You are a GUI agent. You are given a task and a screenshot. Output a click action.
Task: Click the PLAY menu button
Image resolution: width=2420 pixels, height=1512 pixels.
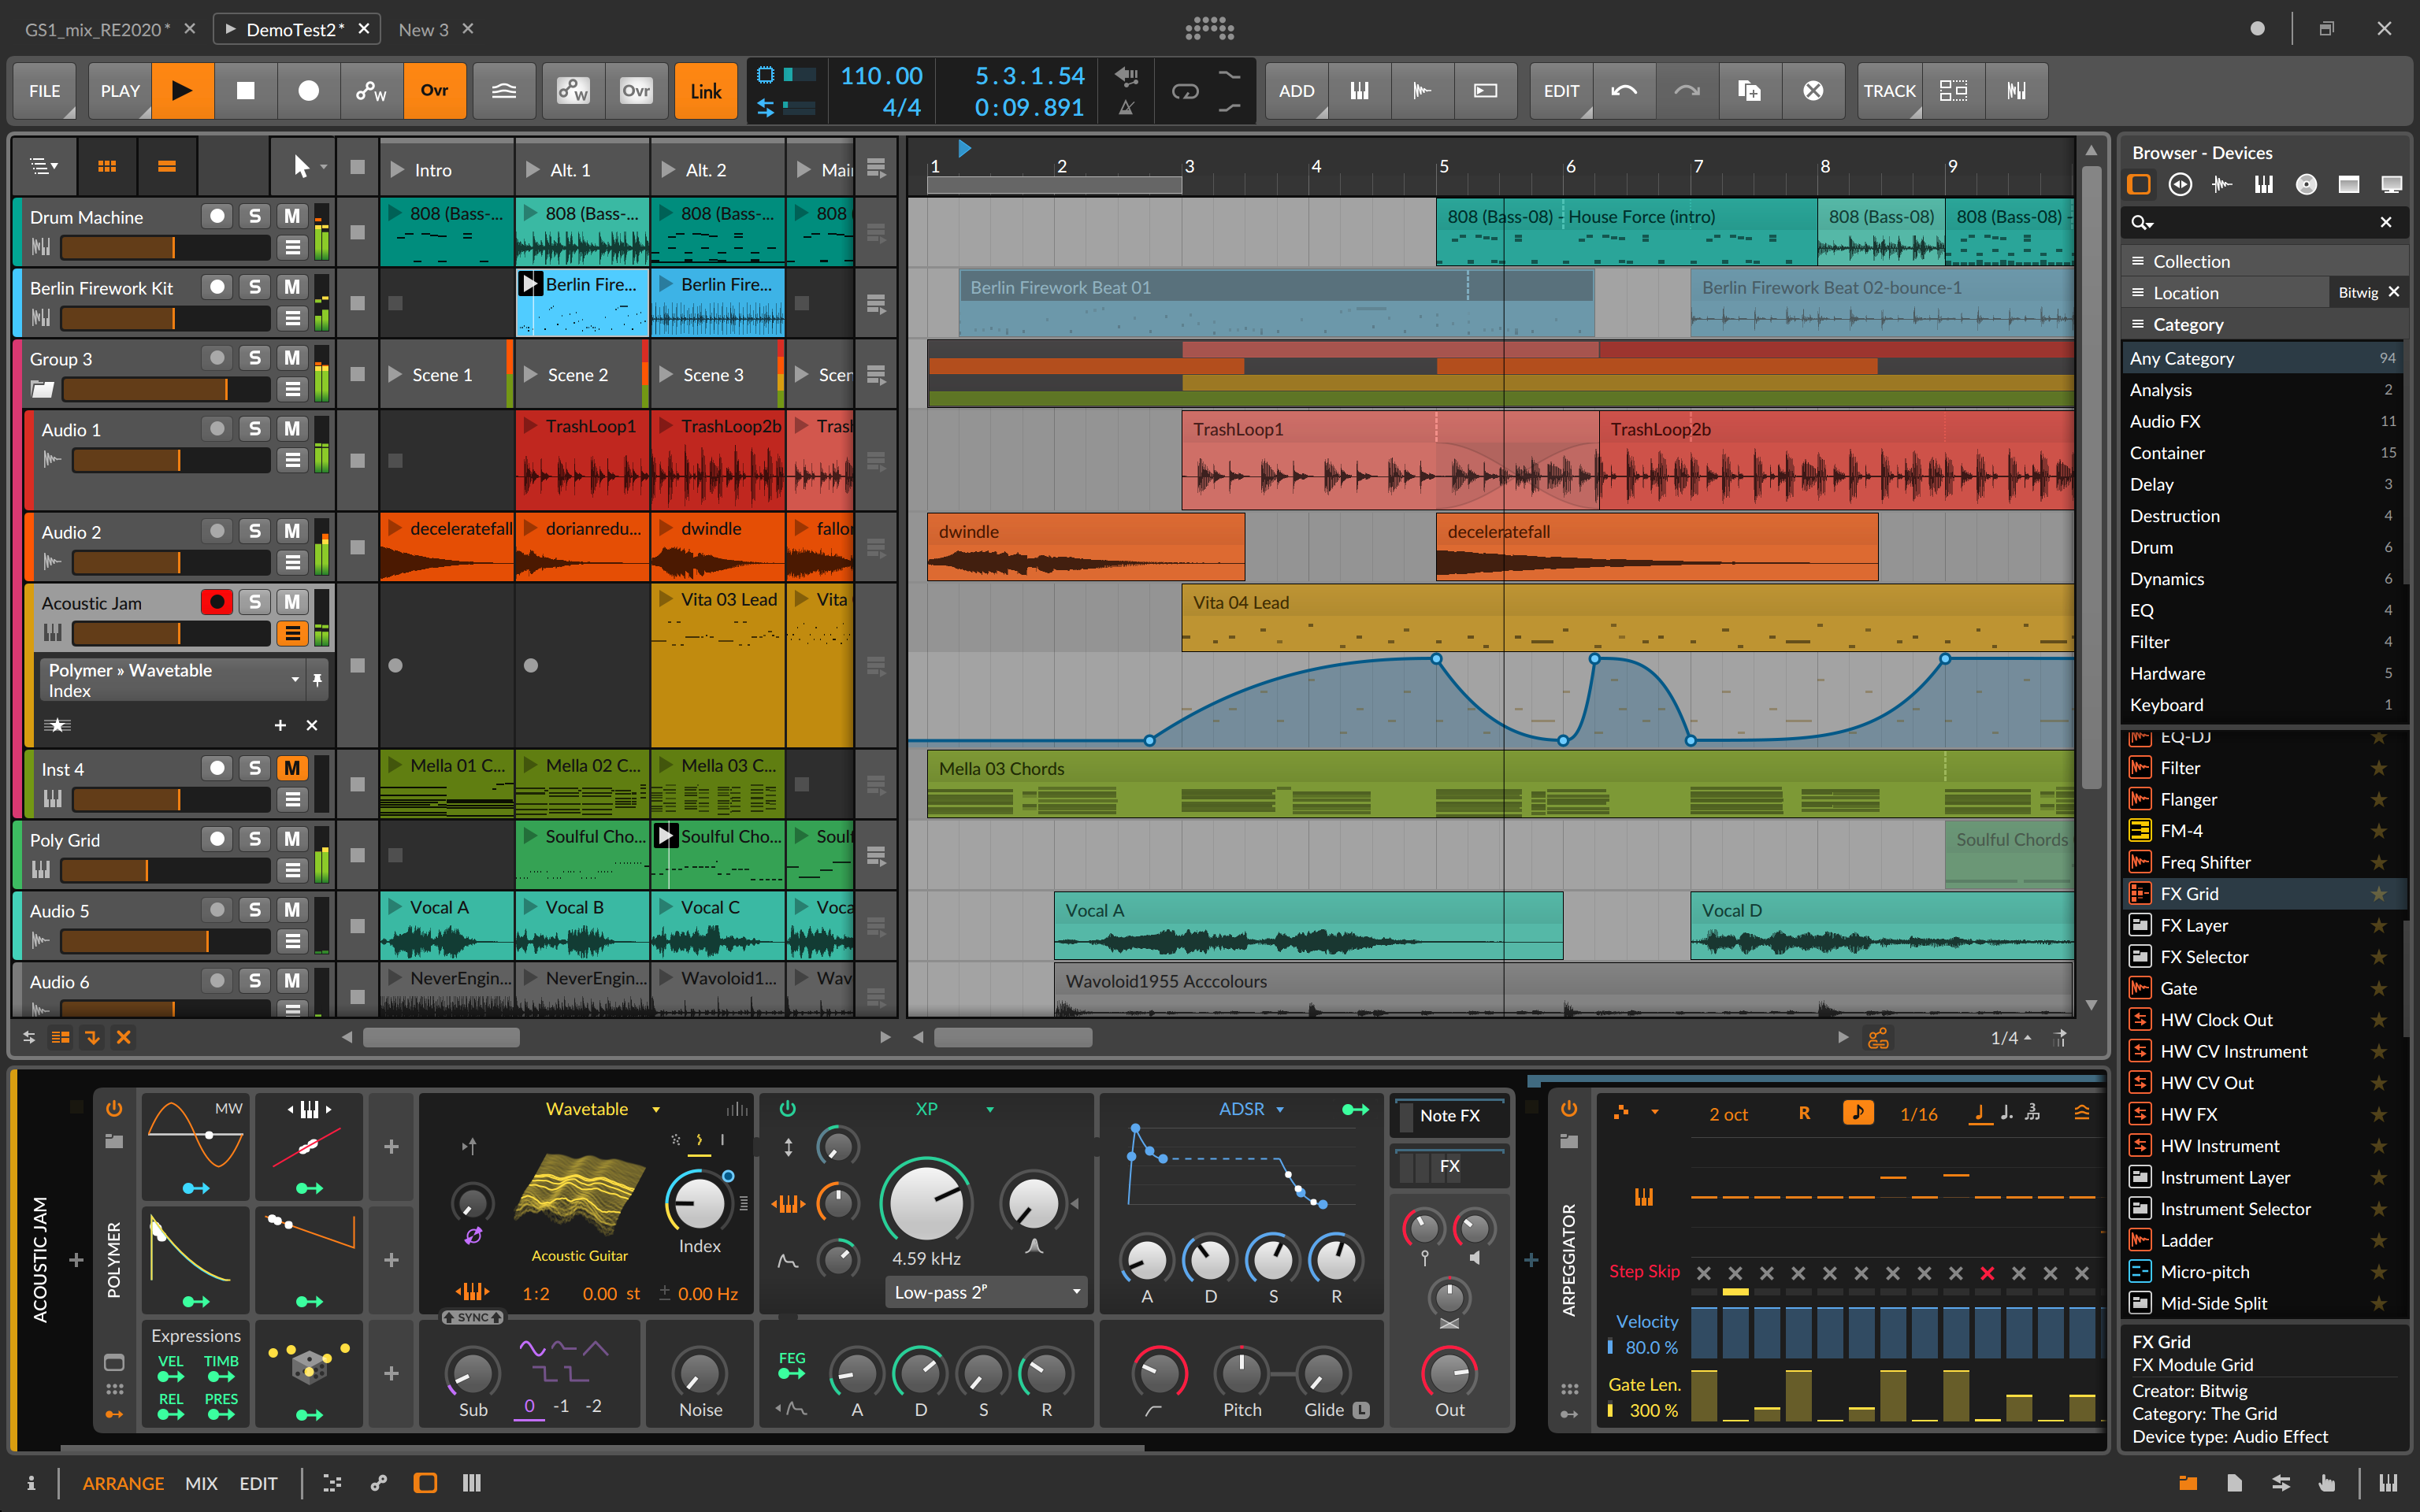pyautogui.click(x=120, y=91)
